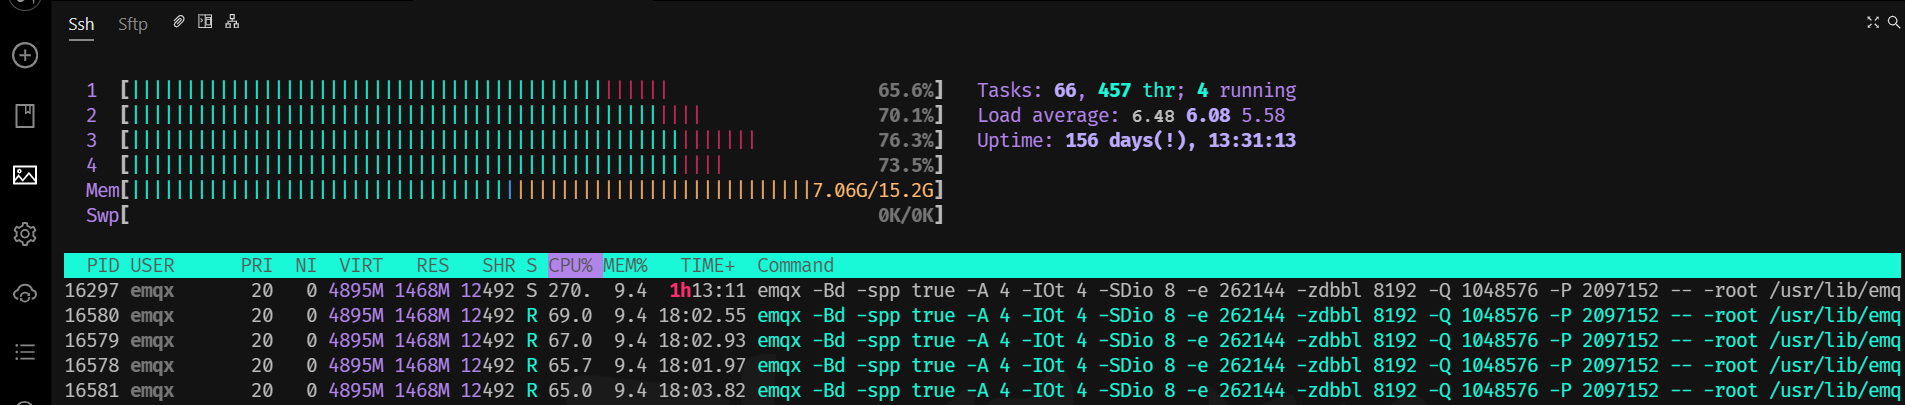Click the TIME+ column header

707,265
